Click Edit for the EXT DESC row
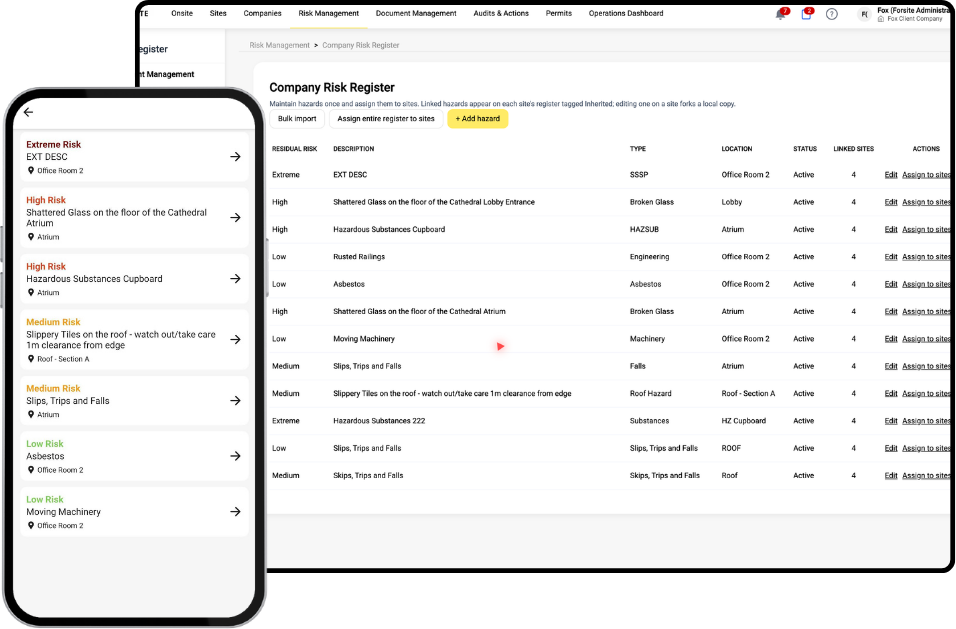 891,175
